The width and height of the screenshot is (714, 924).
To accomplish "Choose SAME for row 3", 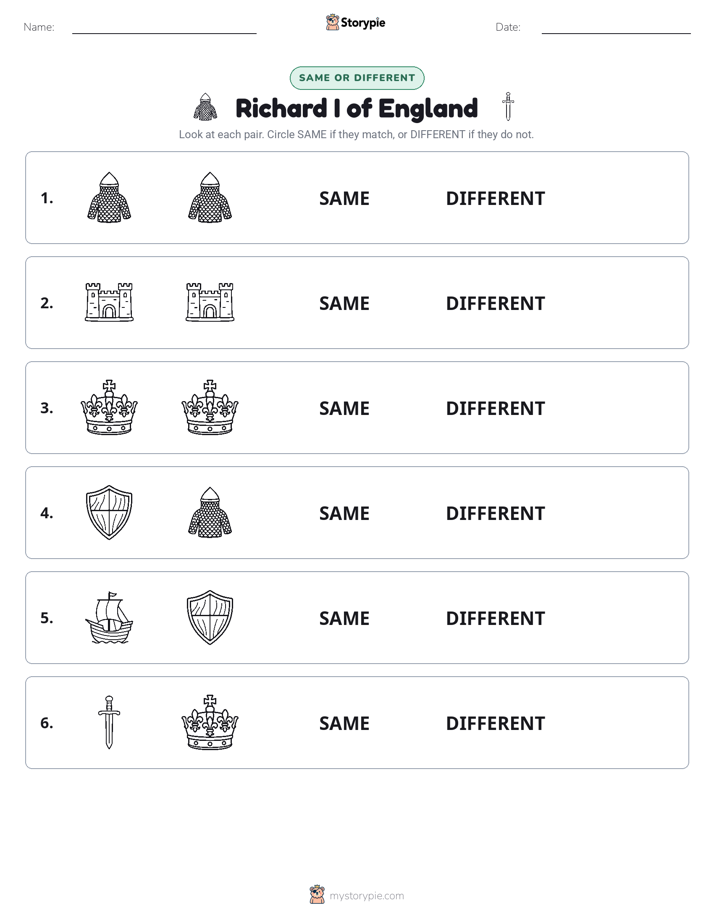I will [344, 408].
